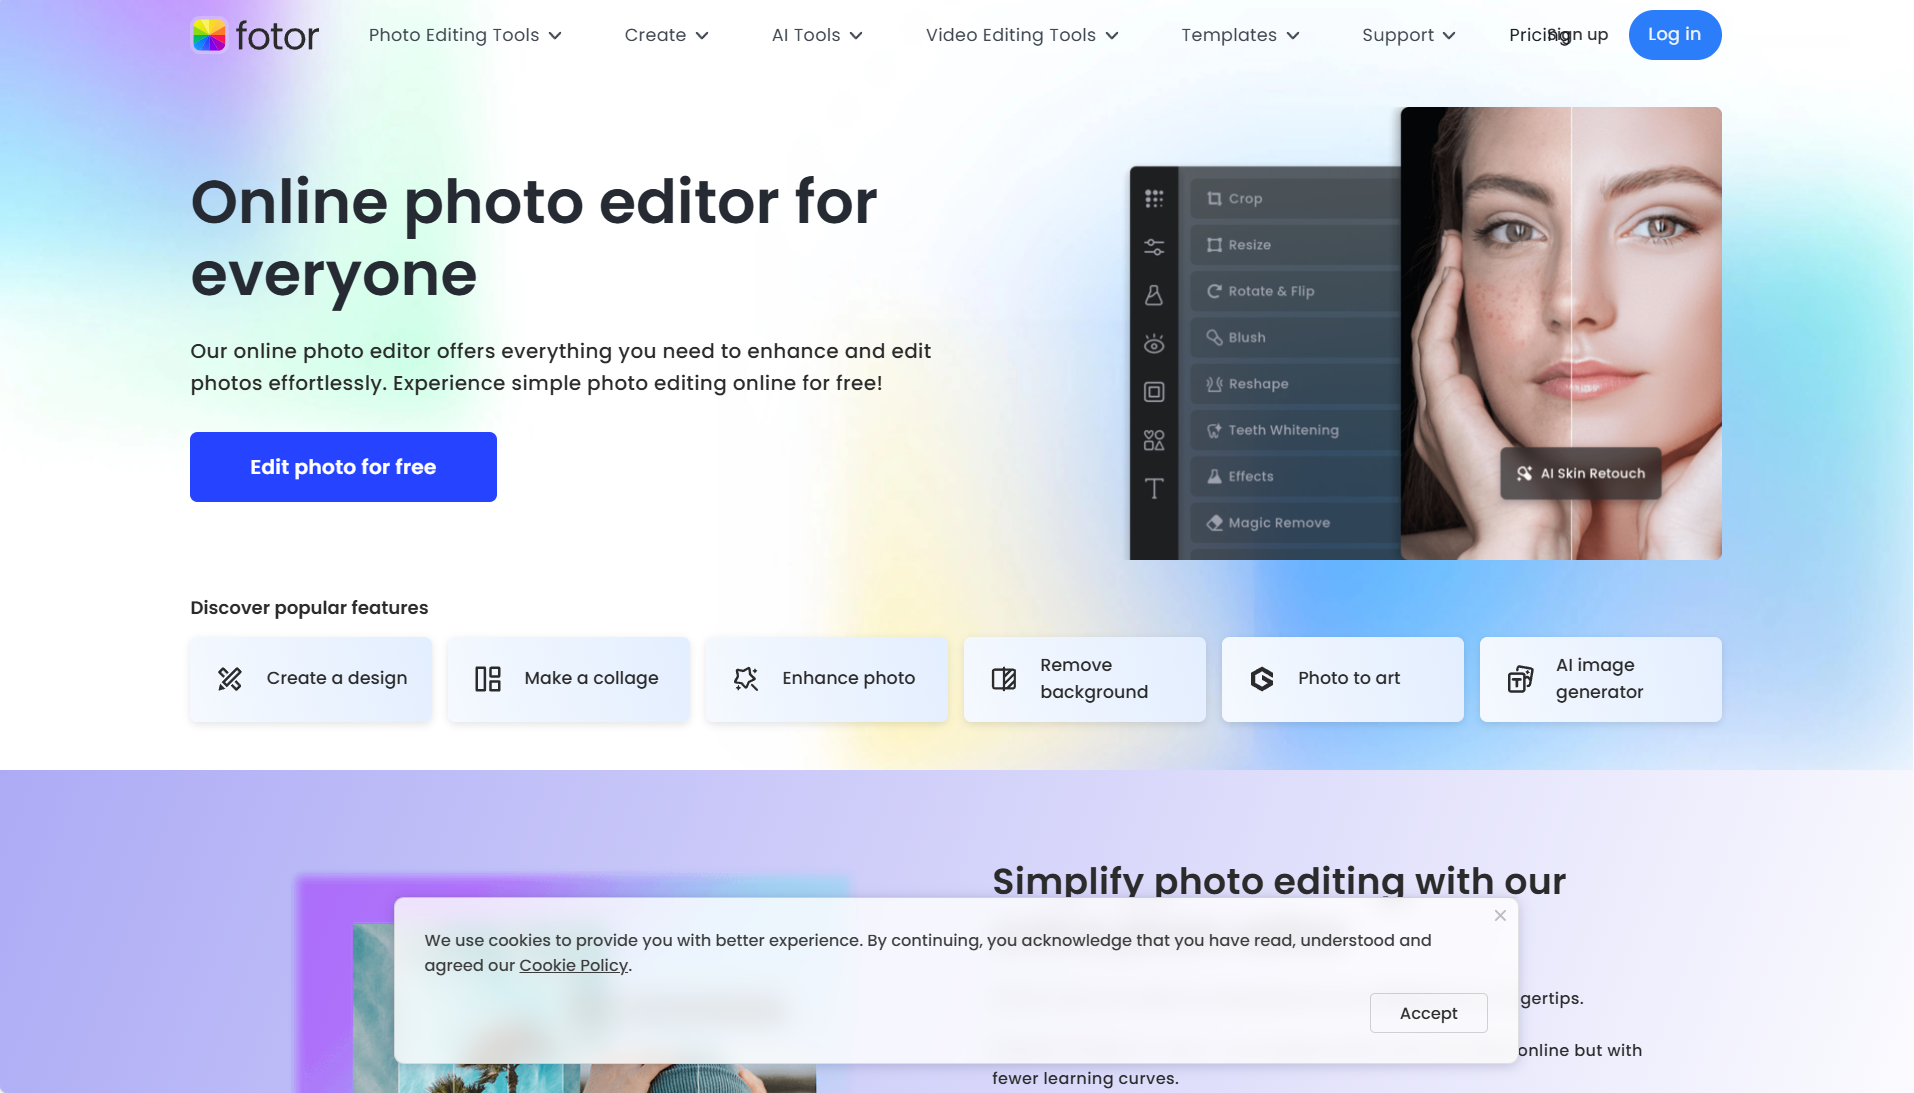Click the Resize tool in the editor preview

click(x=1295, y=245)
